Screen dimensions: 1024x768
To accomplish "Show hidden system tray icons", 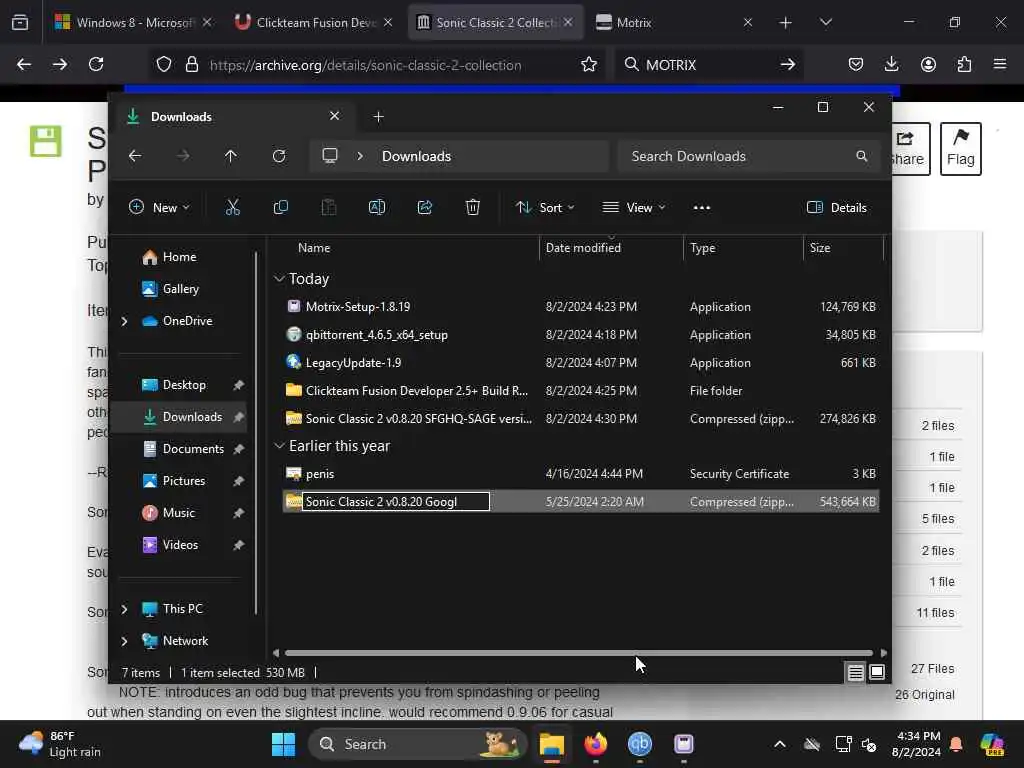I will [x=780, y=744].
